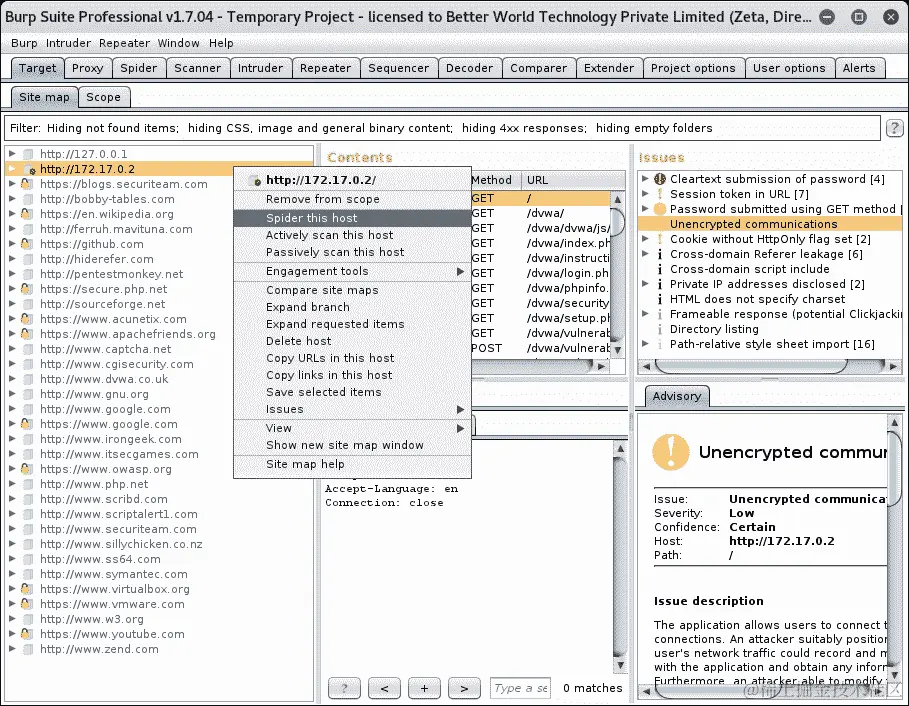This screenshot has width=909, height=706.
Task: Click the Contents table vertical scrollbar
Action: click(617, 274)
